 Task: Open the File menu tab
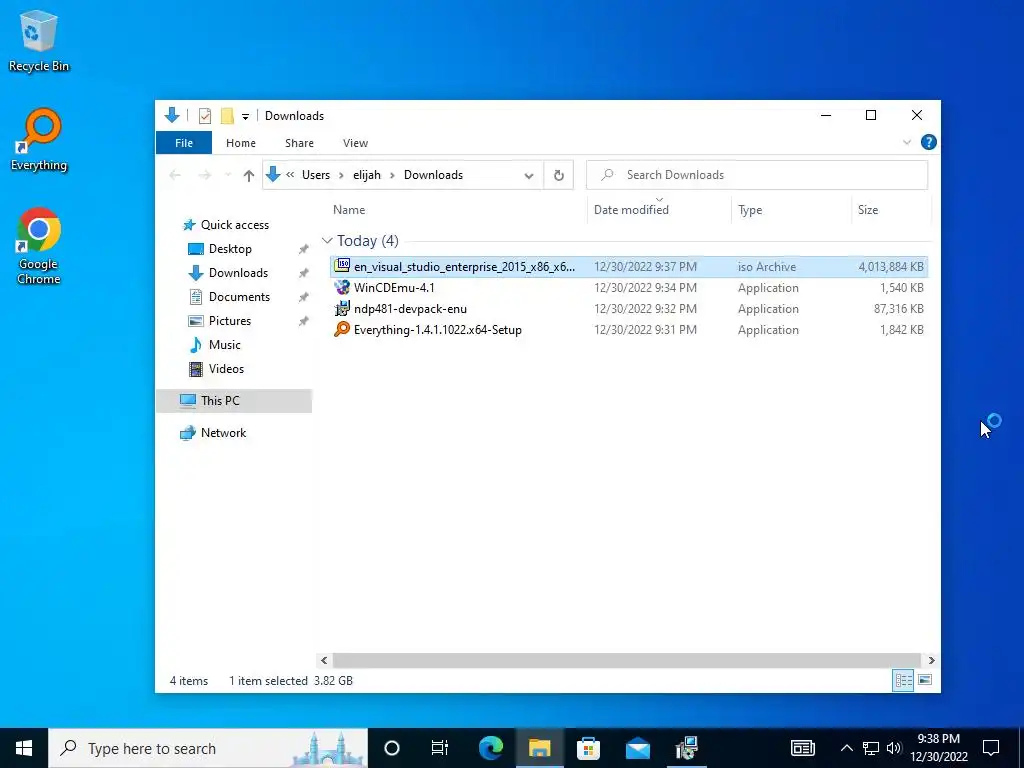pos(184,143)
